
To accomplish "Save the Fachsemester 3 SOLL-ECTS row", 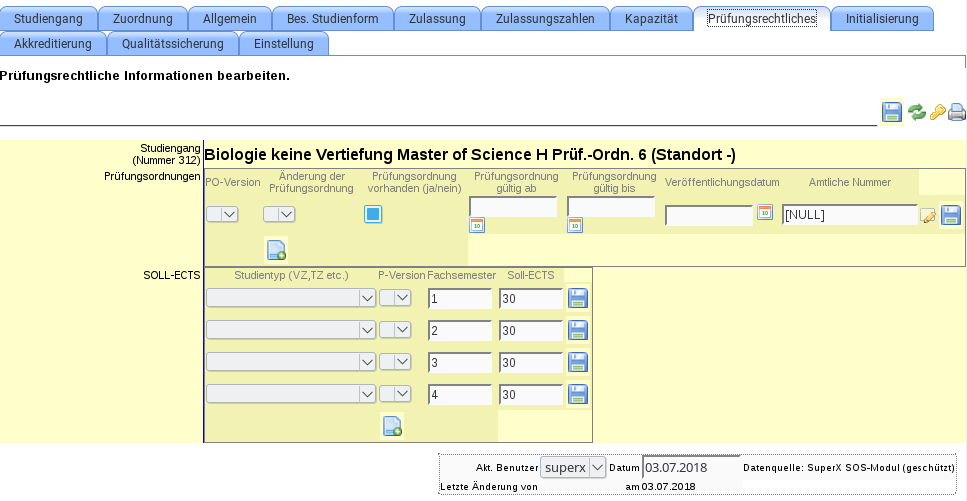I will point(578,362).
